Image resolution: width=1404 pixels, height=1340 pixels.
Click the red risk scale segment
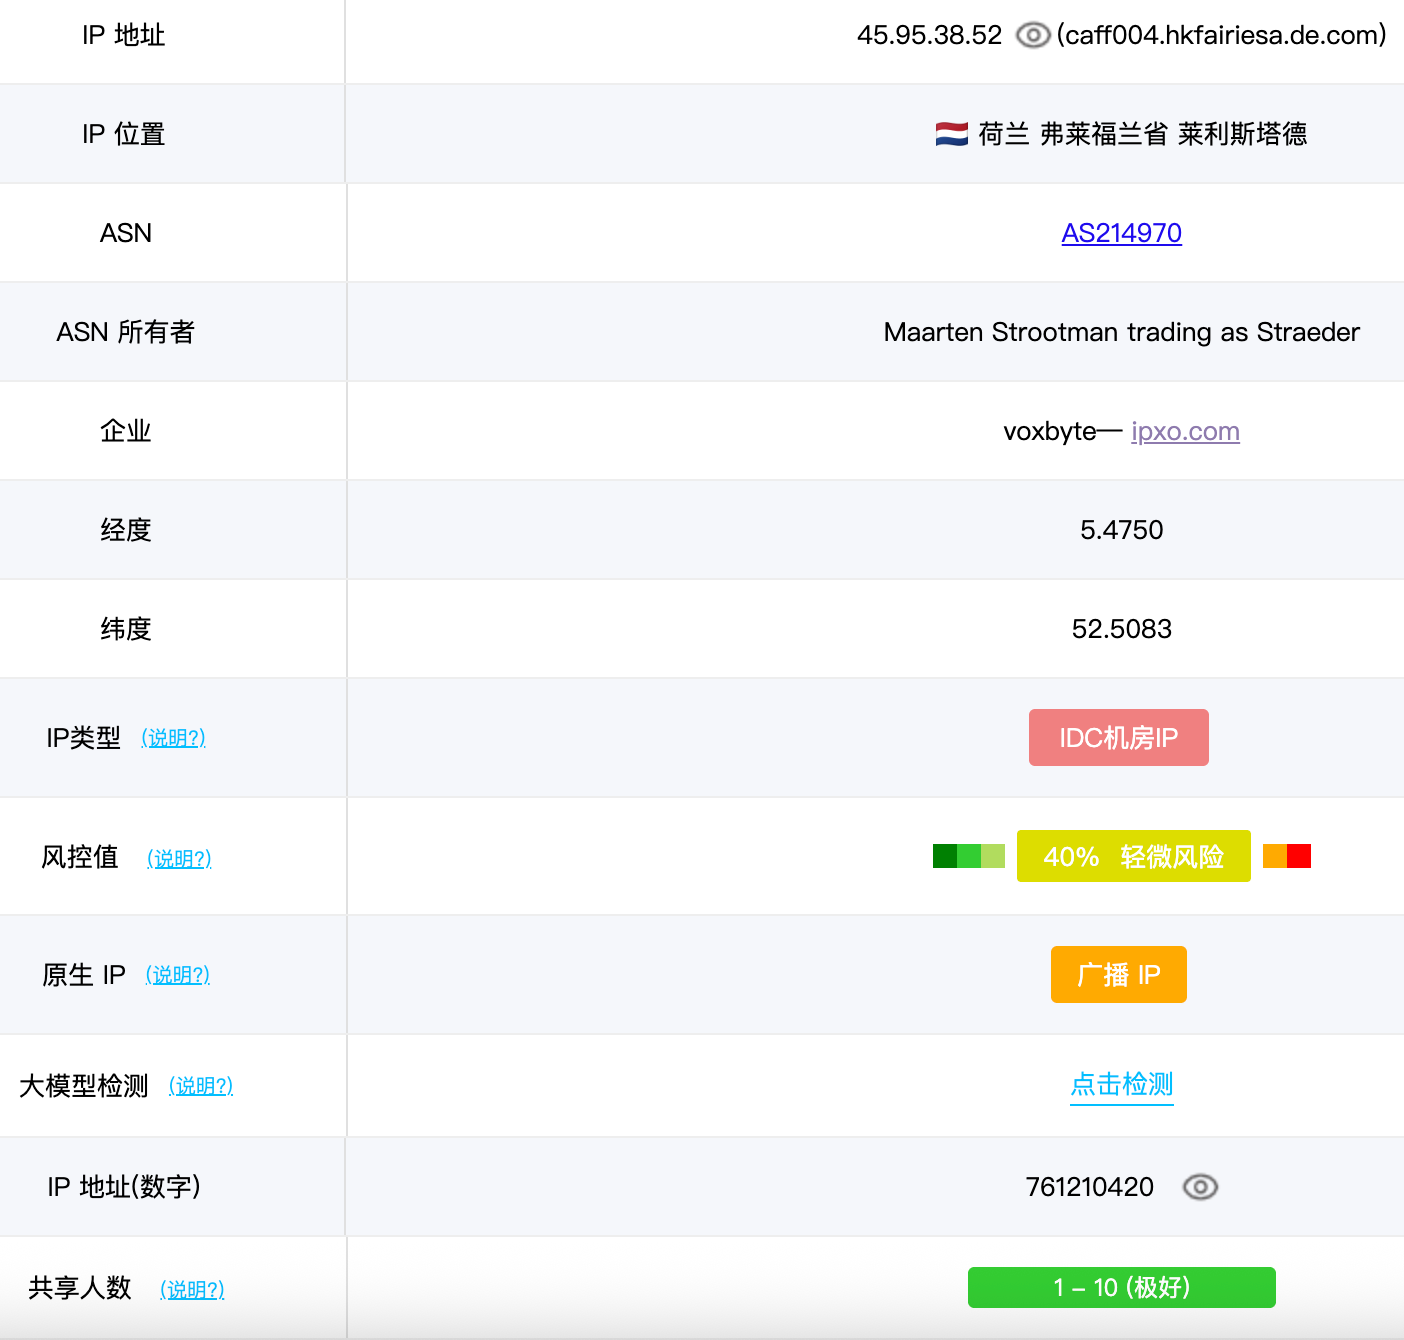click(1299, 856)
